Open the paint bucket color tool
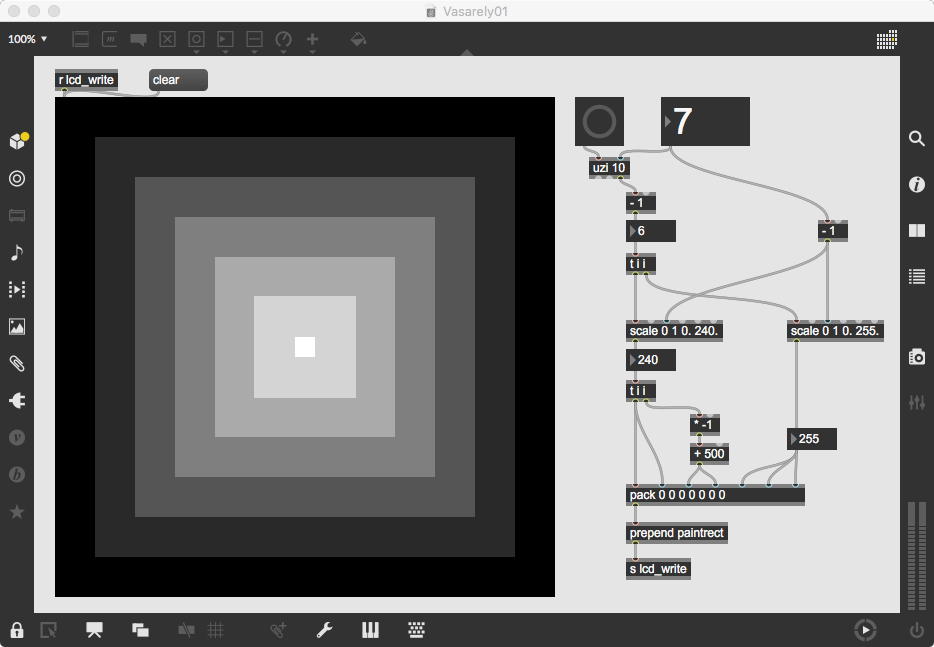 tap(358, 40)
